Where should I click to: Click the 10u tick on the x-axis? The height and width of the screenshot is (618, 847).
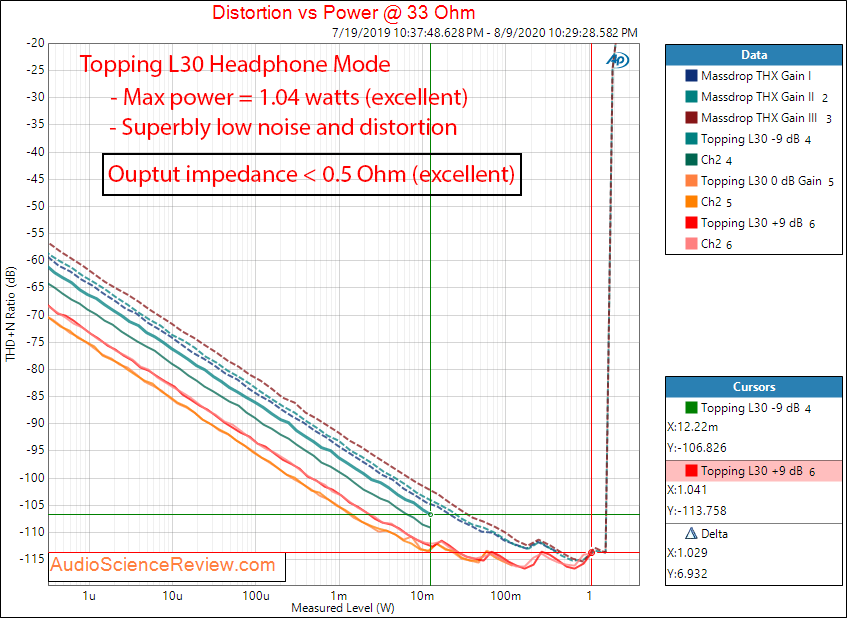coord(172,596)
